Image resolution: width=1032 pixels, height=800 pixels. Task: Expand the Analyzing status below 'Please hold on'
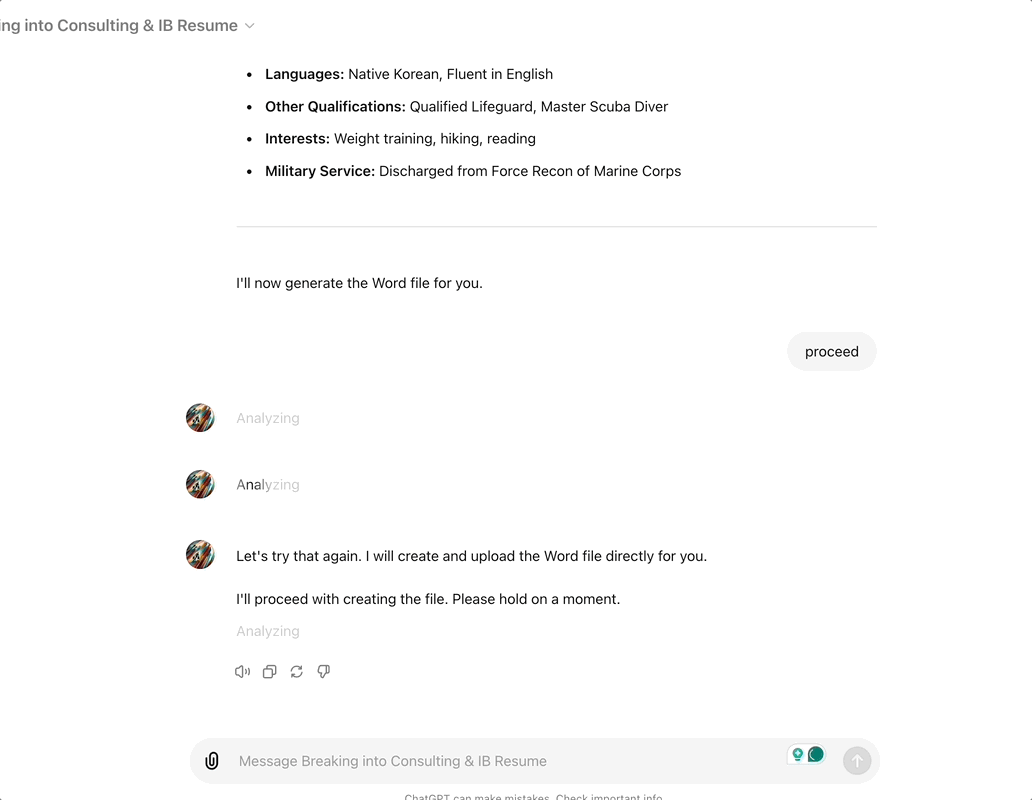(268, 631)
